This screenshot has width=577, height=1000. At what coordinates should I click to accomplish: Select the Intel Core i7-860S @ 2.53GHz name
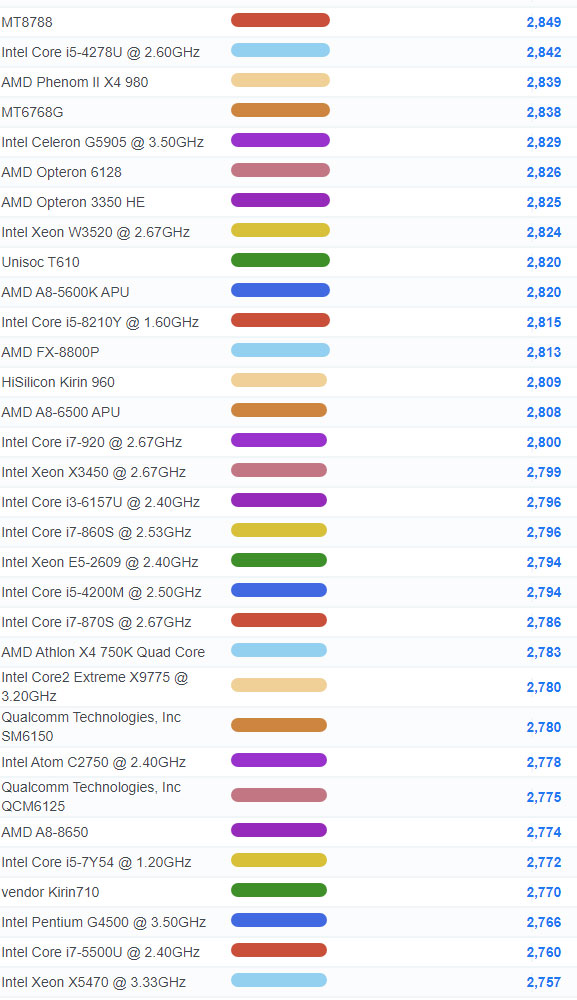96,532
